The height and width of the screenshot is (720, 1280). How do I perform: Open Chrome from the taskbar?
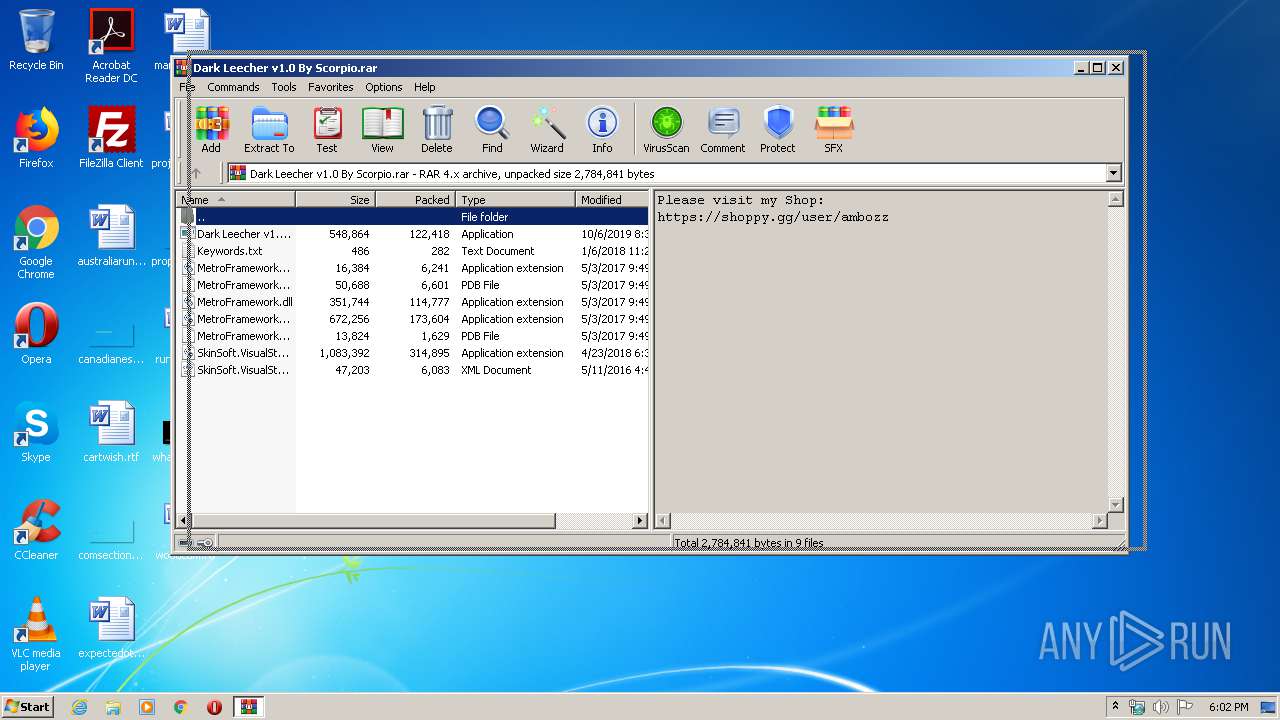click(x=181, y=707)
